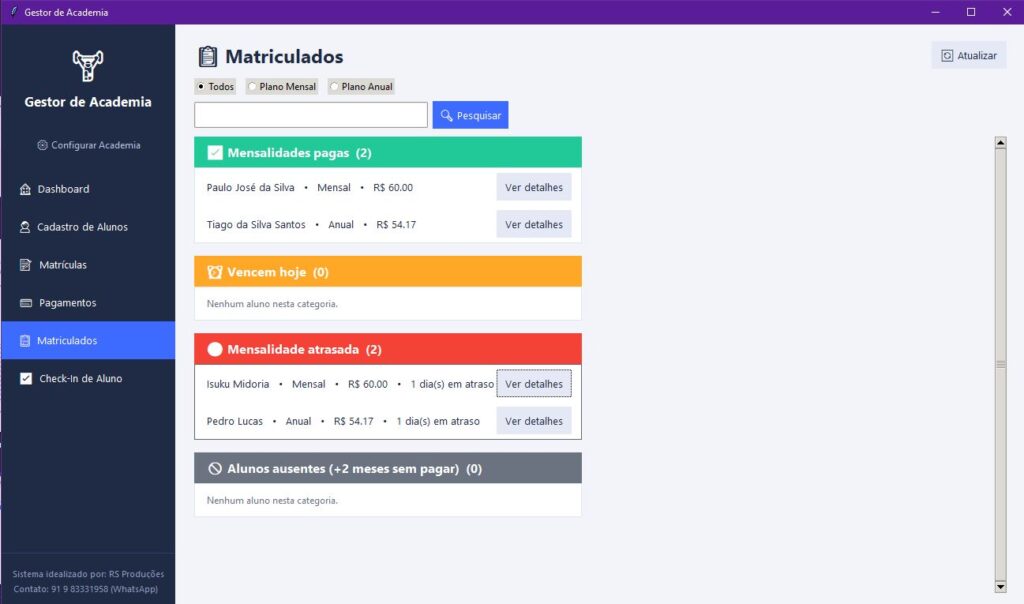
Task: Click the refresh icon in Atualizar button
Action: pos(947,56)
